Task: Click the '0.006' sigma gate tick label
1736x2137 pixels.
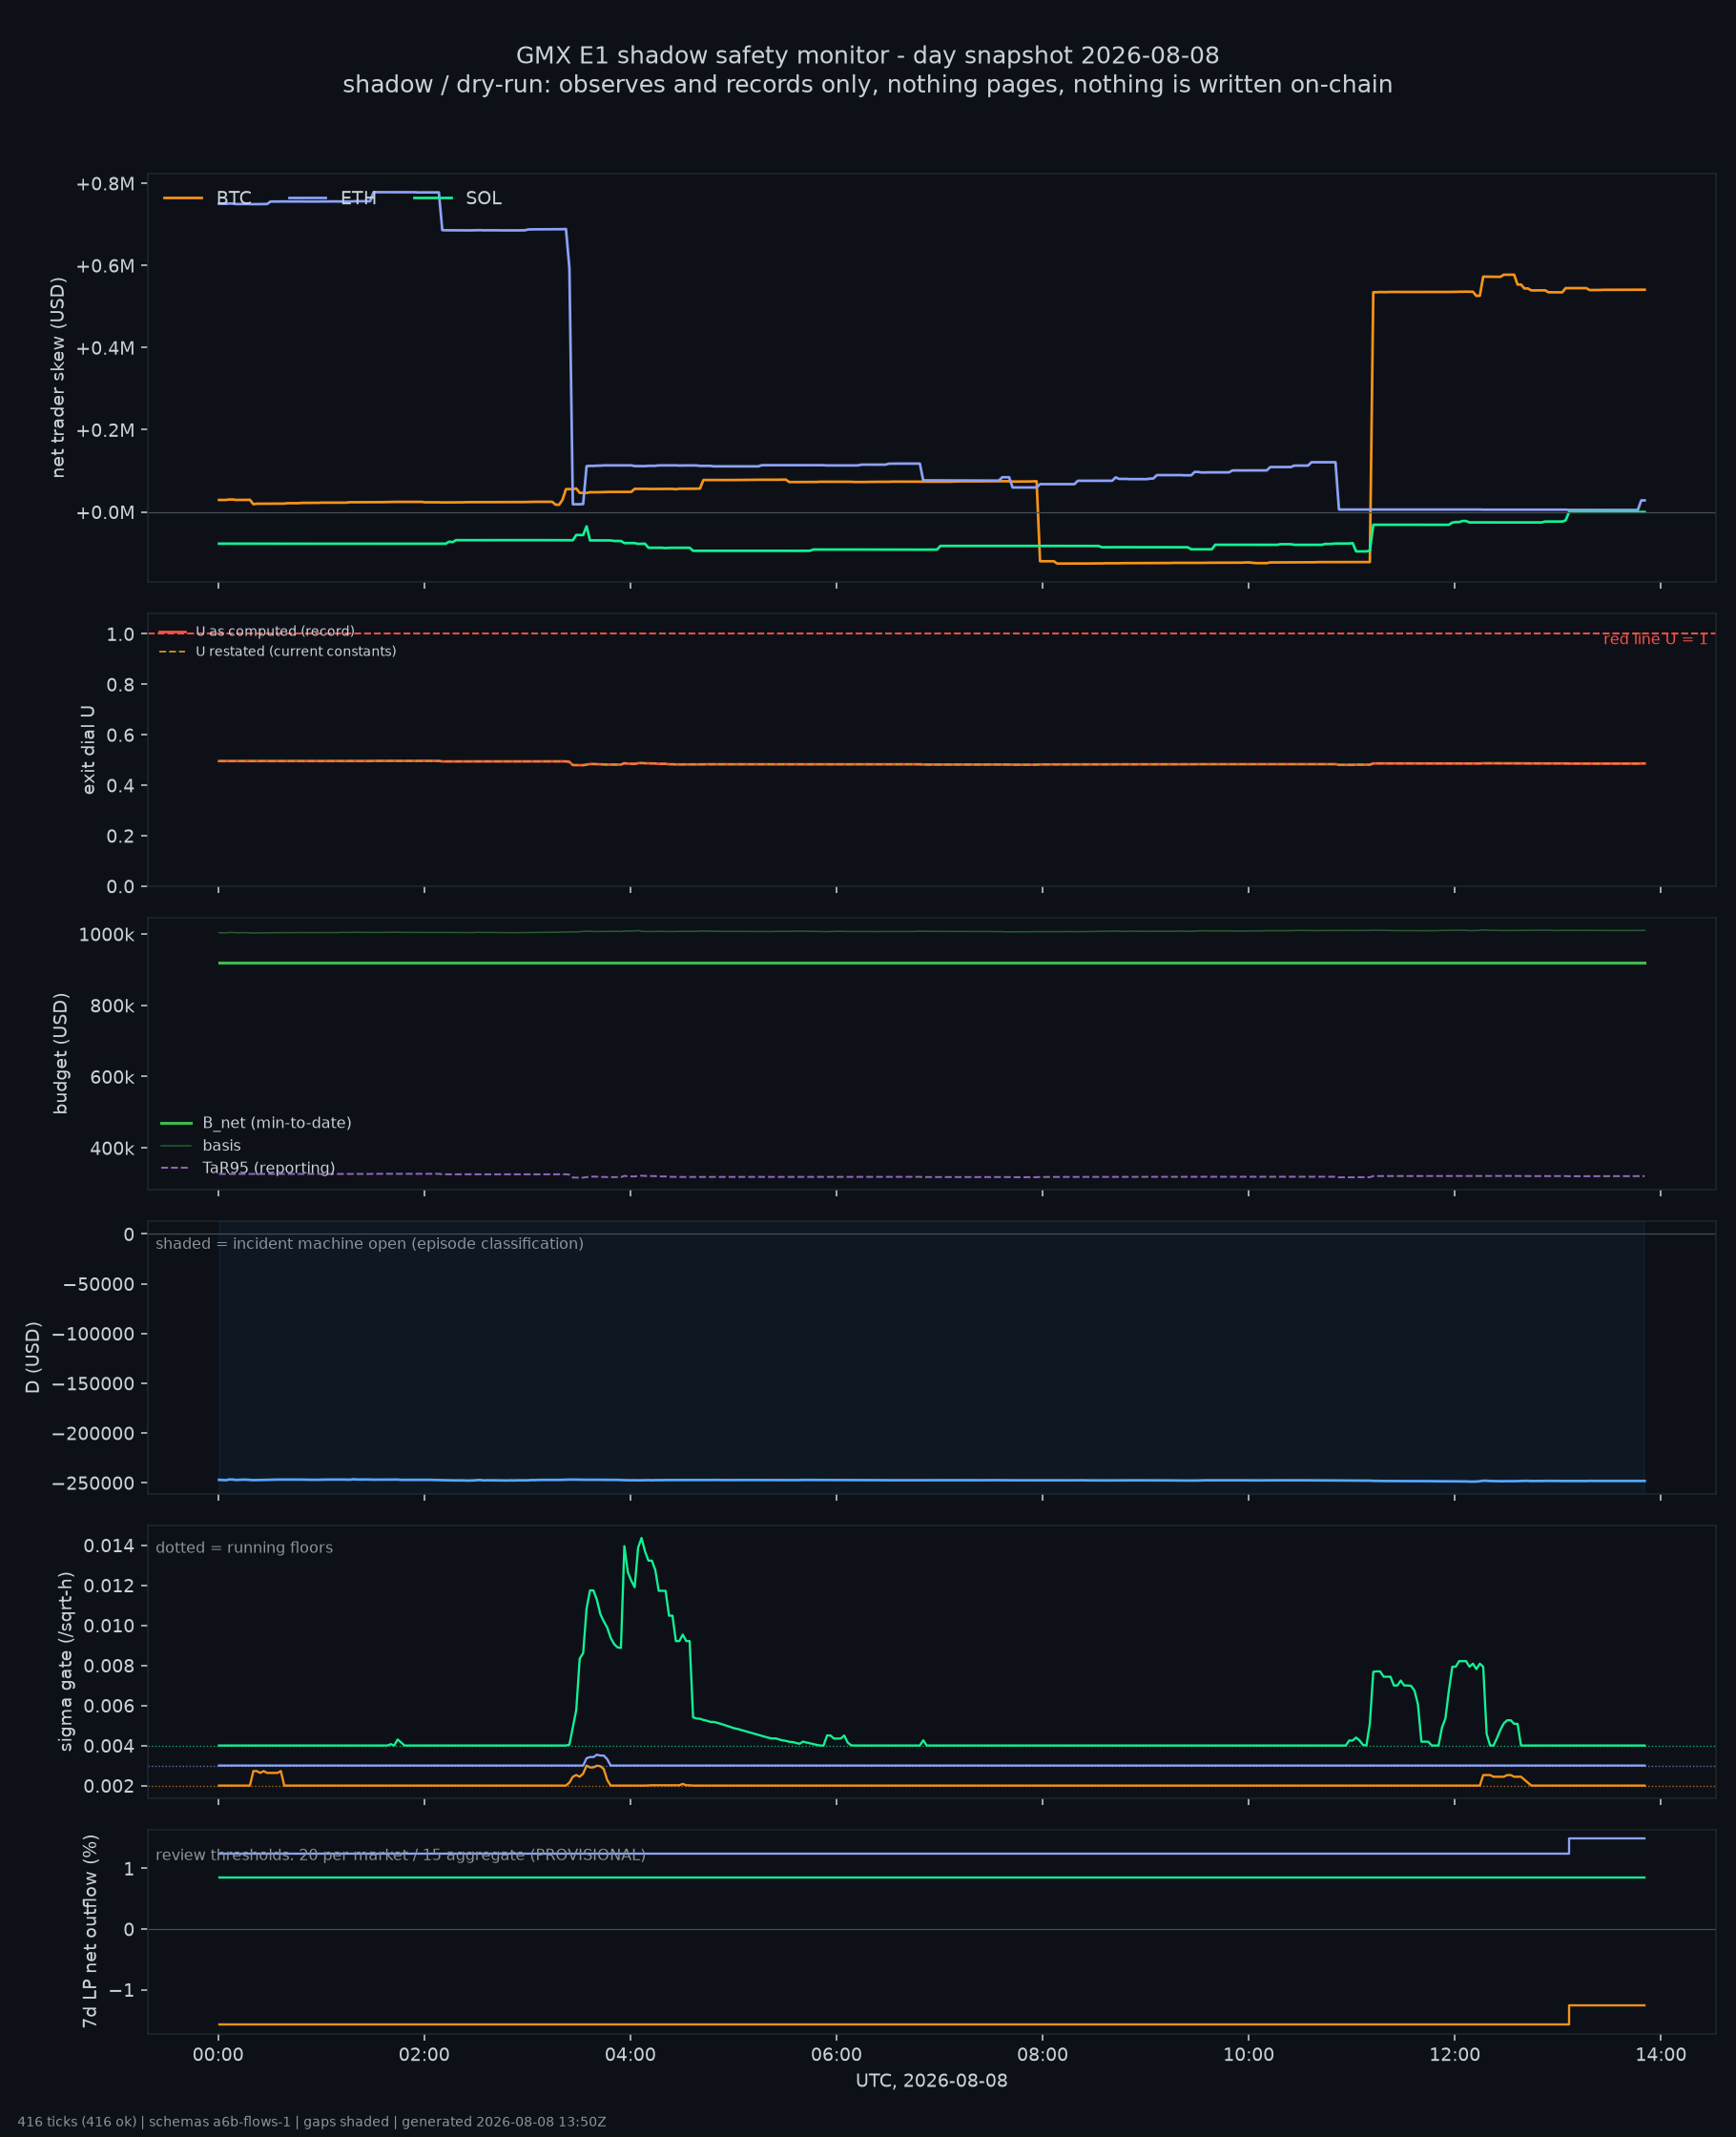Action: click(109, 1706)
